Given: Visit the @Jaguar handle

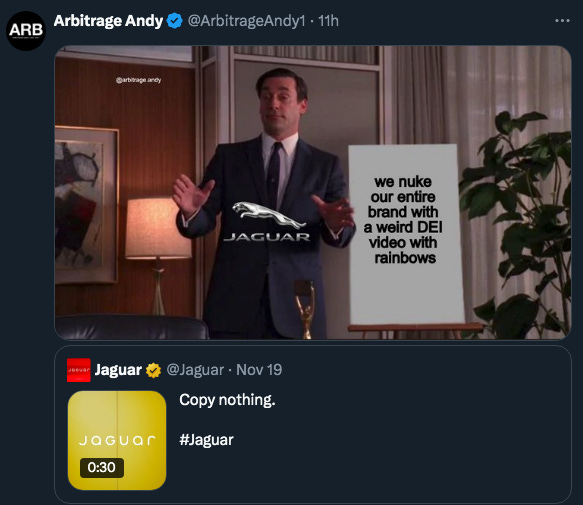Looking at the screenshot, I should (195, 370).
